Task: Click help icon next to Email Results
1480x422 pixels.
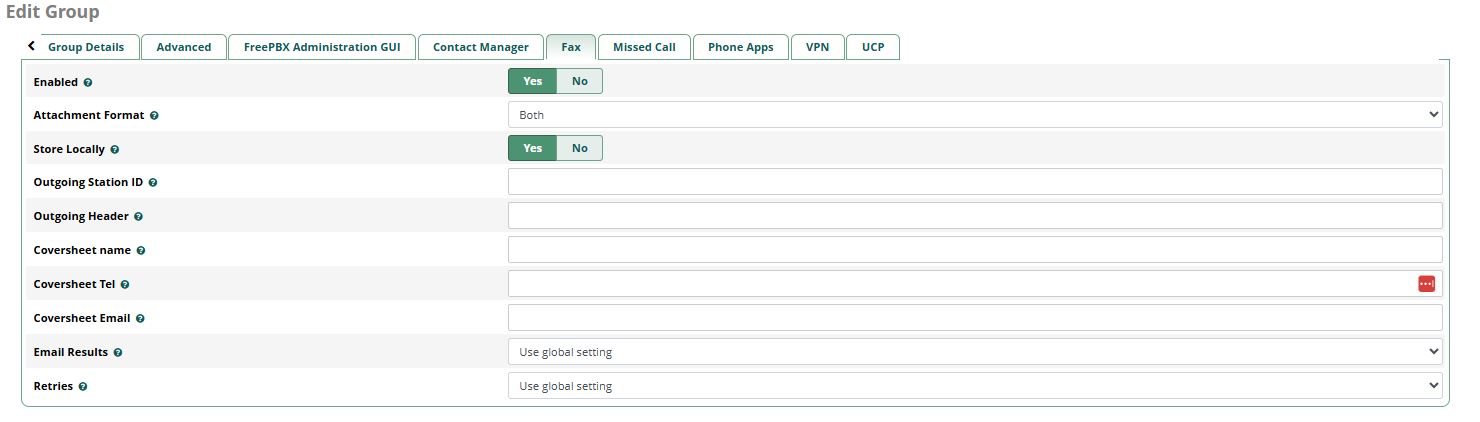Action: [x=118, y=353]
